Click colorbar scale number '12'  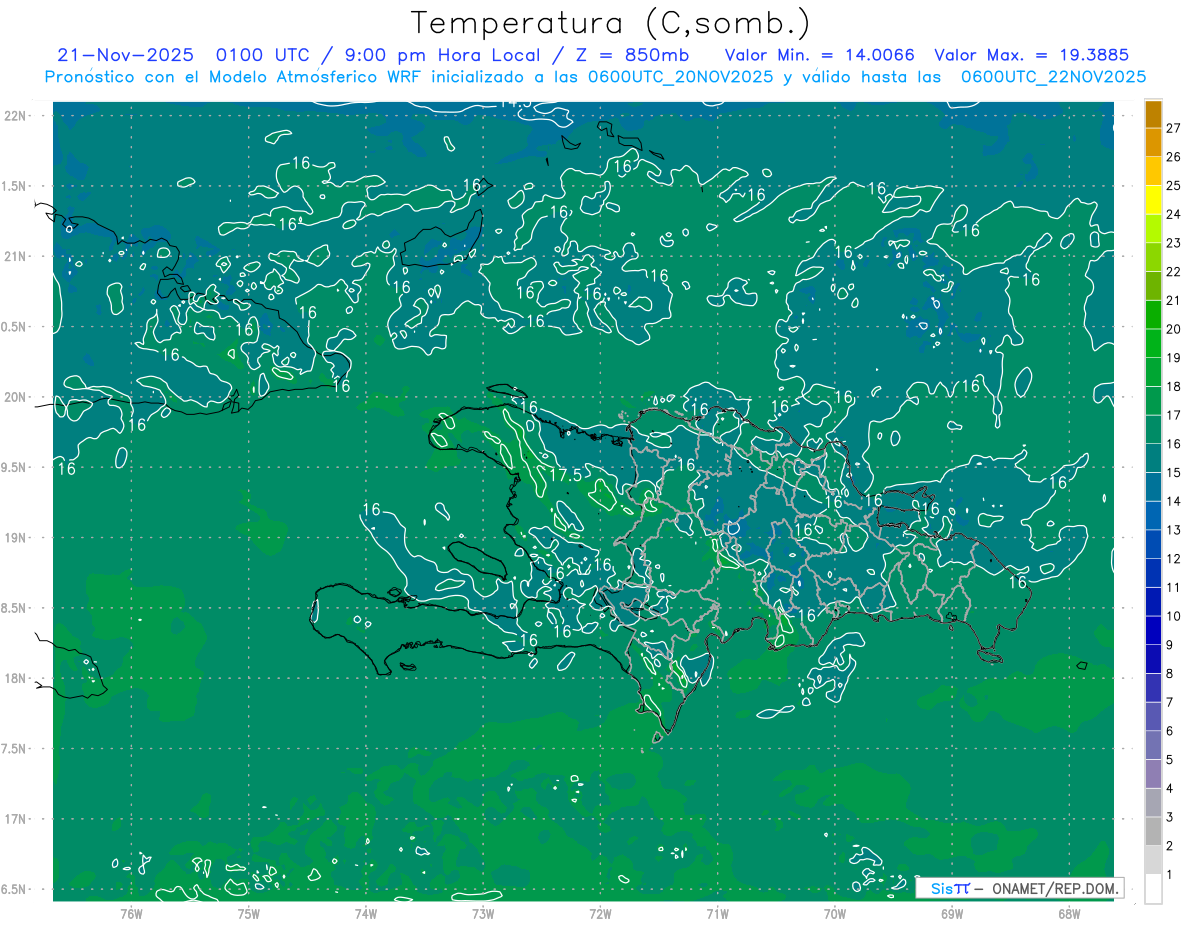point(1174,559)
